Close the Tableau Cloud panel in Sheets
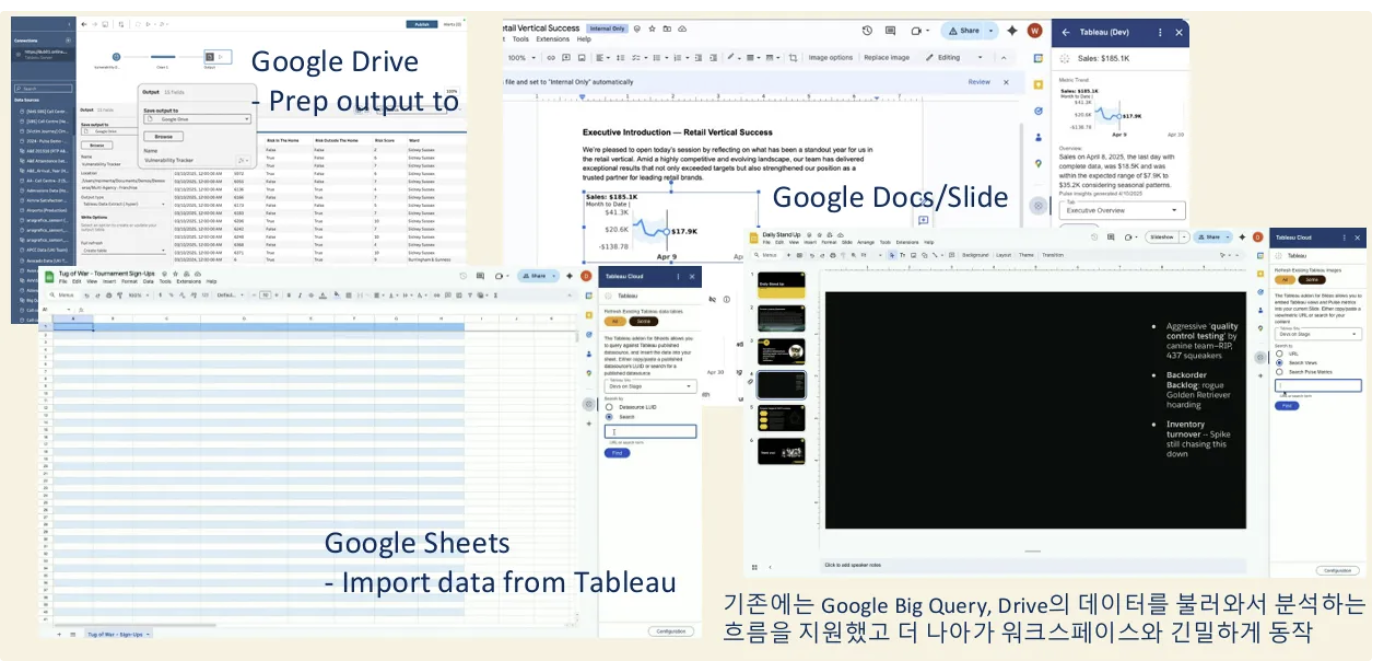This screenshot has height=663, width=1378. 693,277
